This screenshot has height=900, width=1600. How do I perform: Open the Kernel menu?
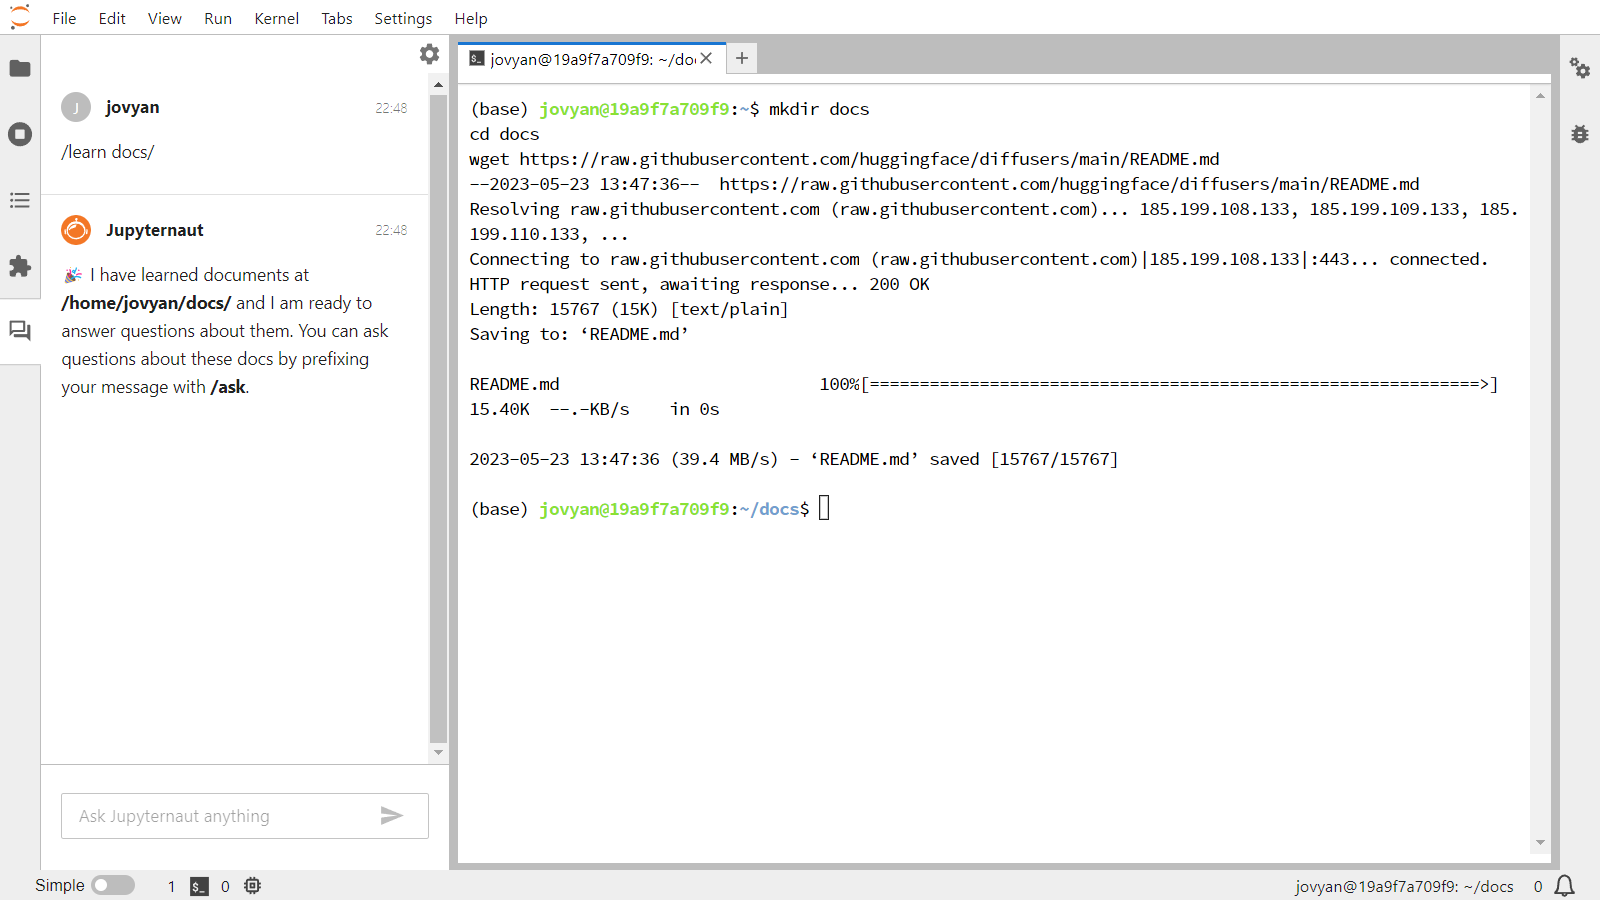pyautogui.click(x=276, y=18)
